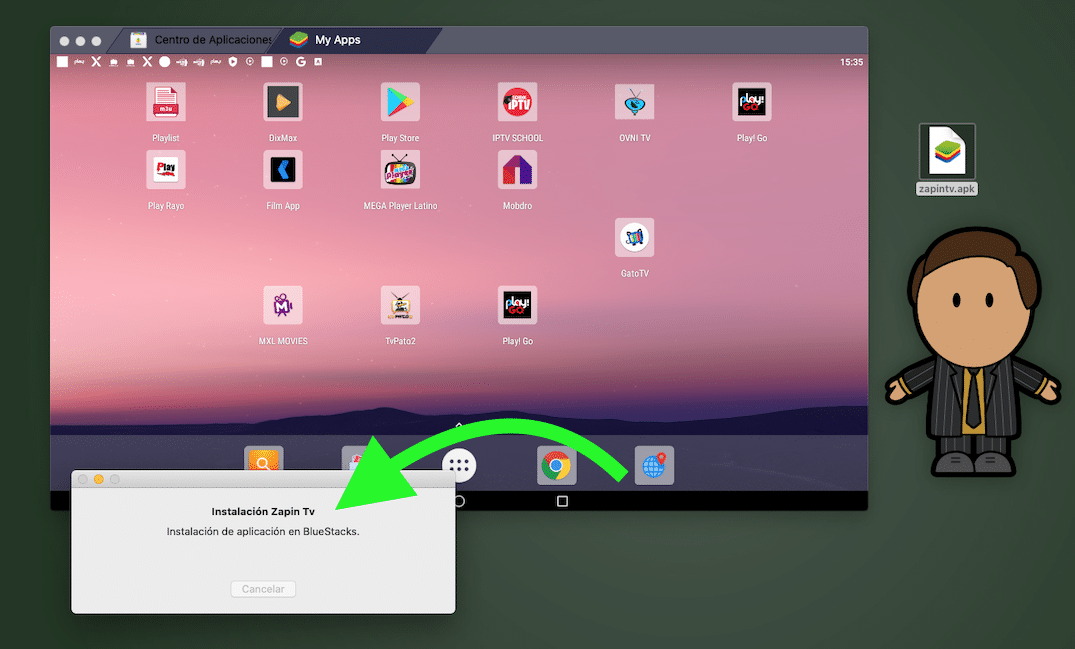Launch MEGA Player Latino
The height and width of the screenshot is (649, 1075).
[x=399, y=170]
